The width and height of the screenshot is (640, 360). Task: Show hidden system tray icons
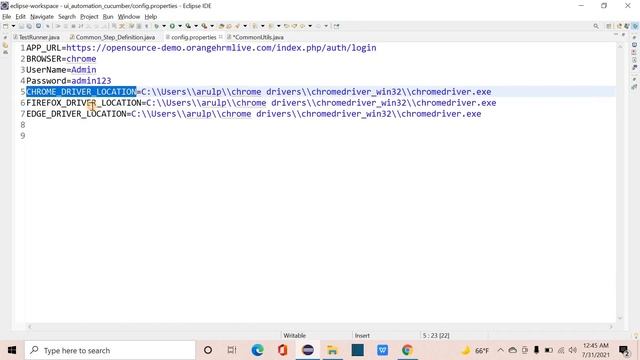tap(500, 350)
